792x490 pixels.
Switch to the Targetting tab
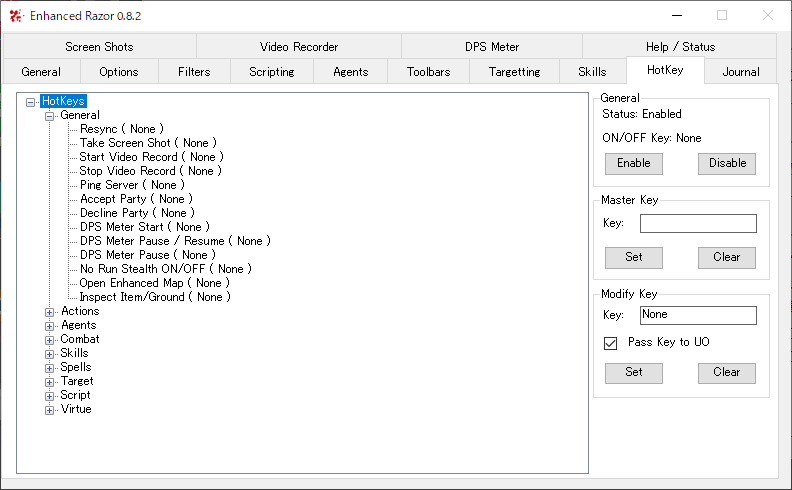pos(514,72)
